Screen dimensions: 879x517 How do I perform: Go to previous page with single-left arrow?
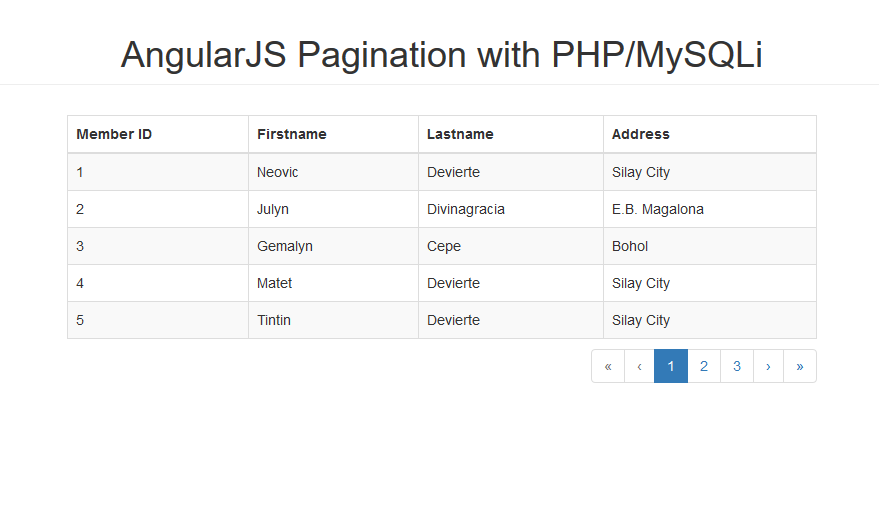pos(639,366)
